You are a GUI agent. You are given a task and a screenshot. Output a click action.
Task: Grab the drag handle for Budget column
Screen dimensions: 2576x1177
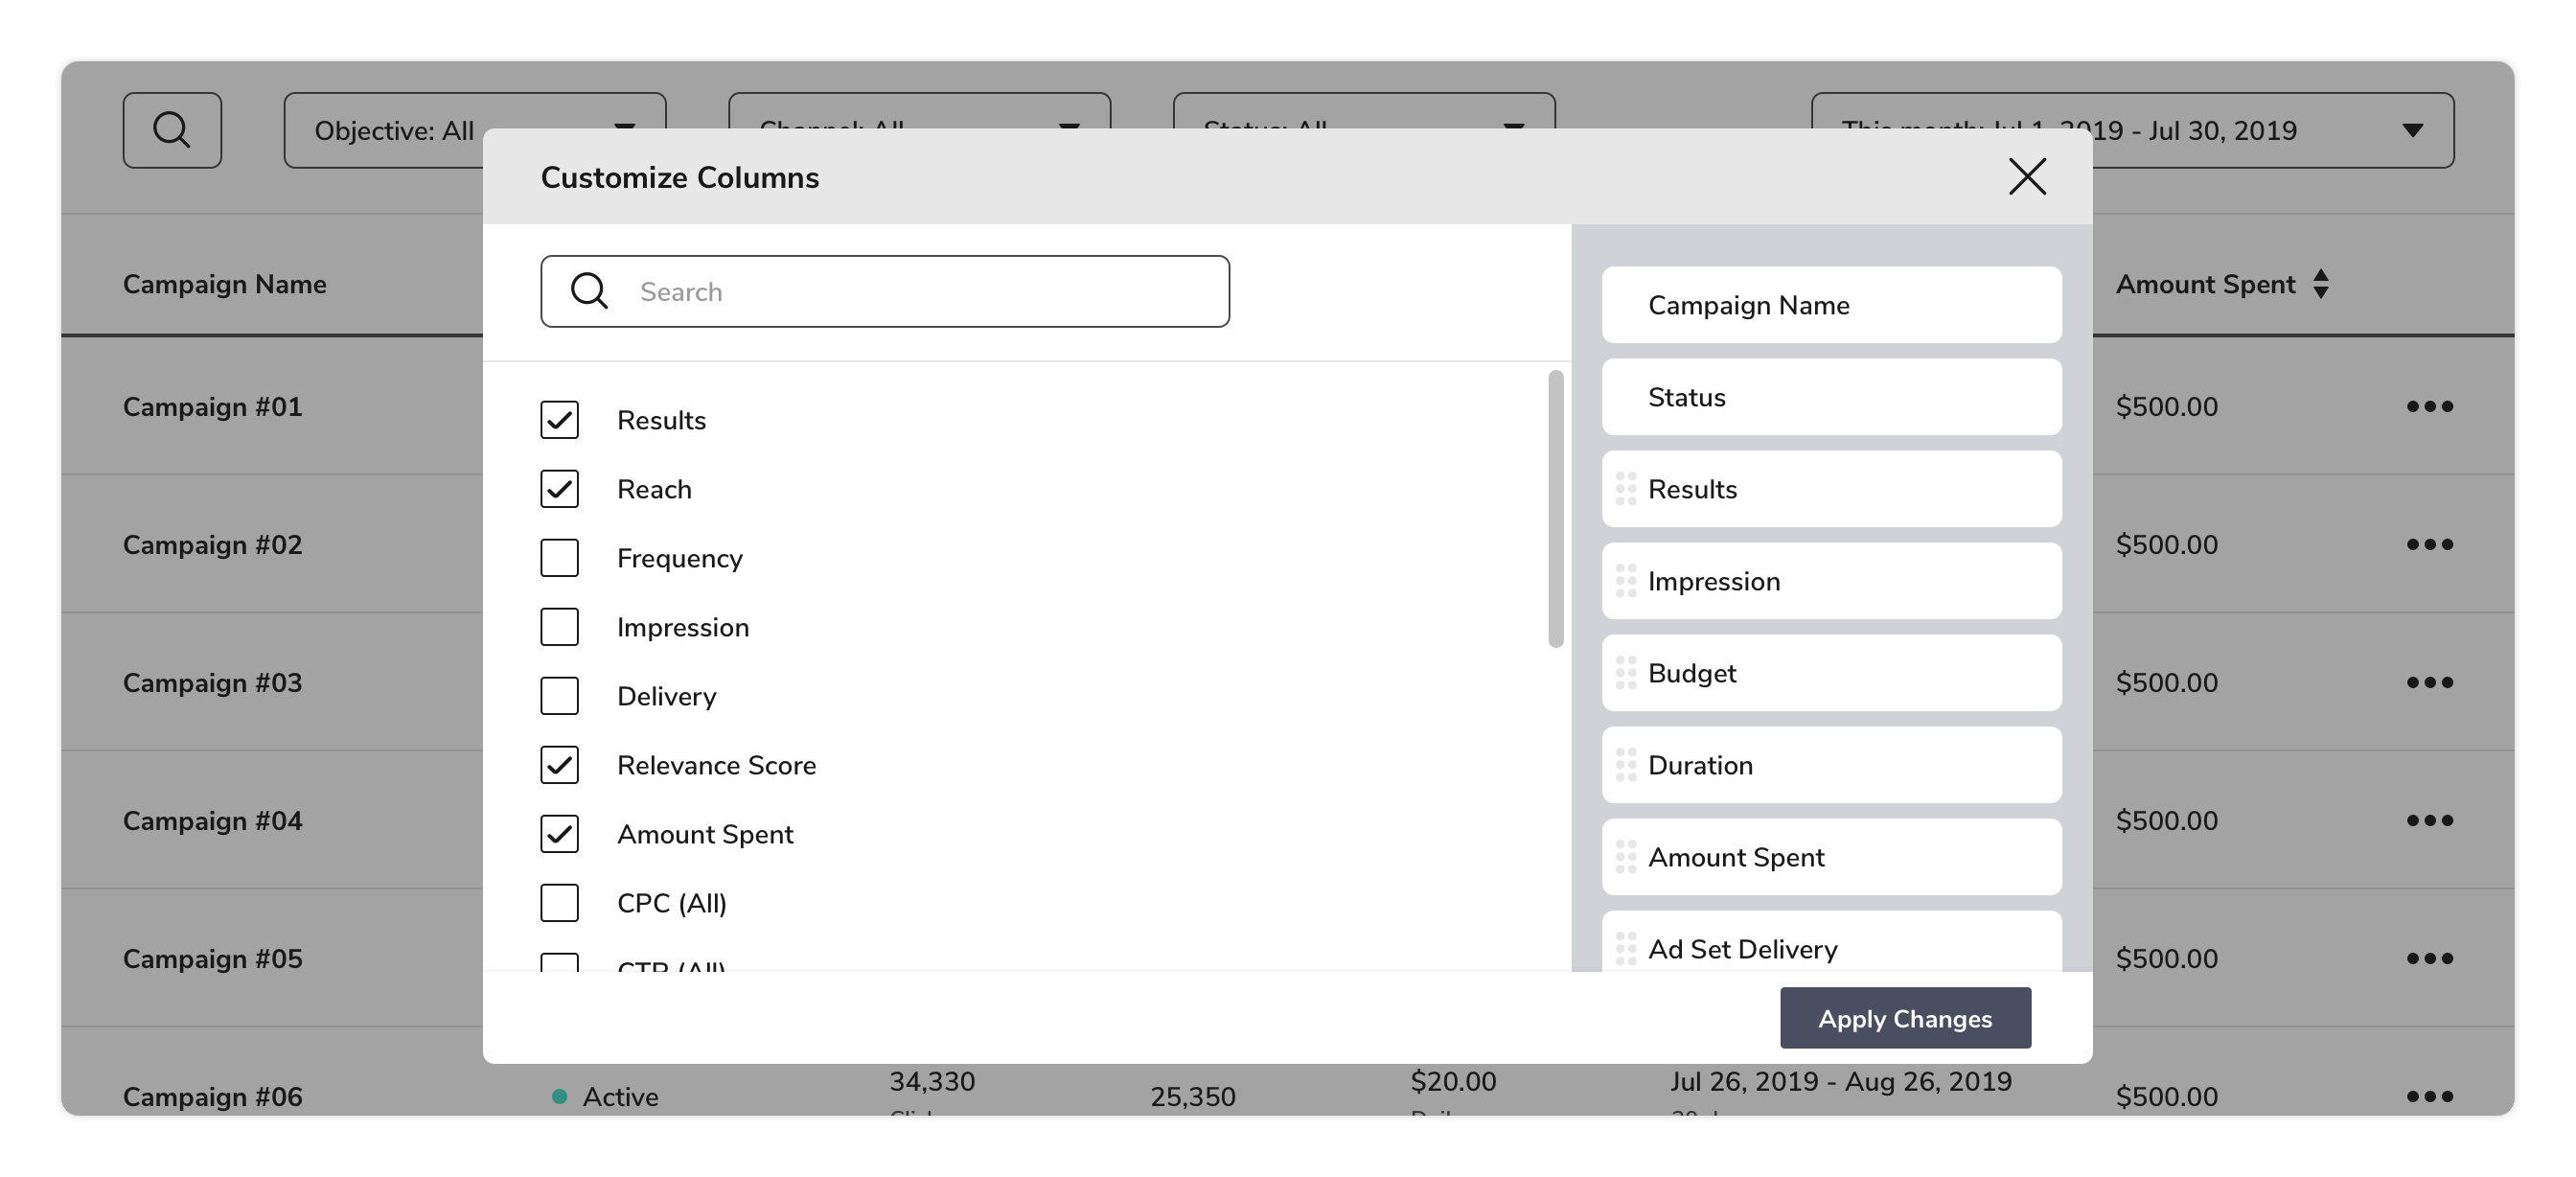[1626, 673]
